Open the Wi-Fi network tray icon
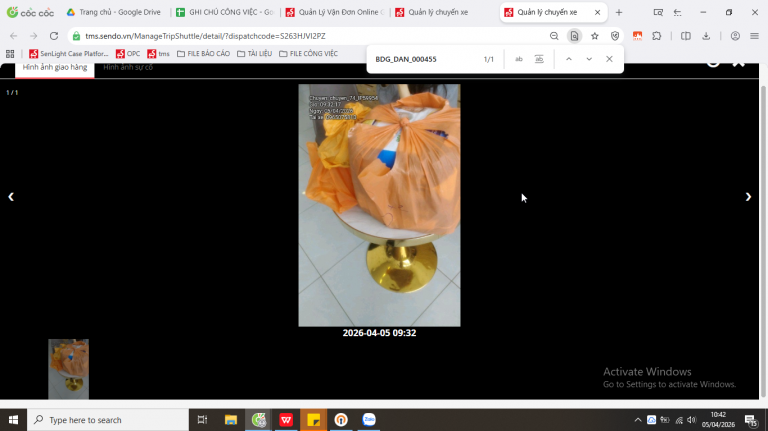Screen dimensions: 768x431 (x=679, y=420)
